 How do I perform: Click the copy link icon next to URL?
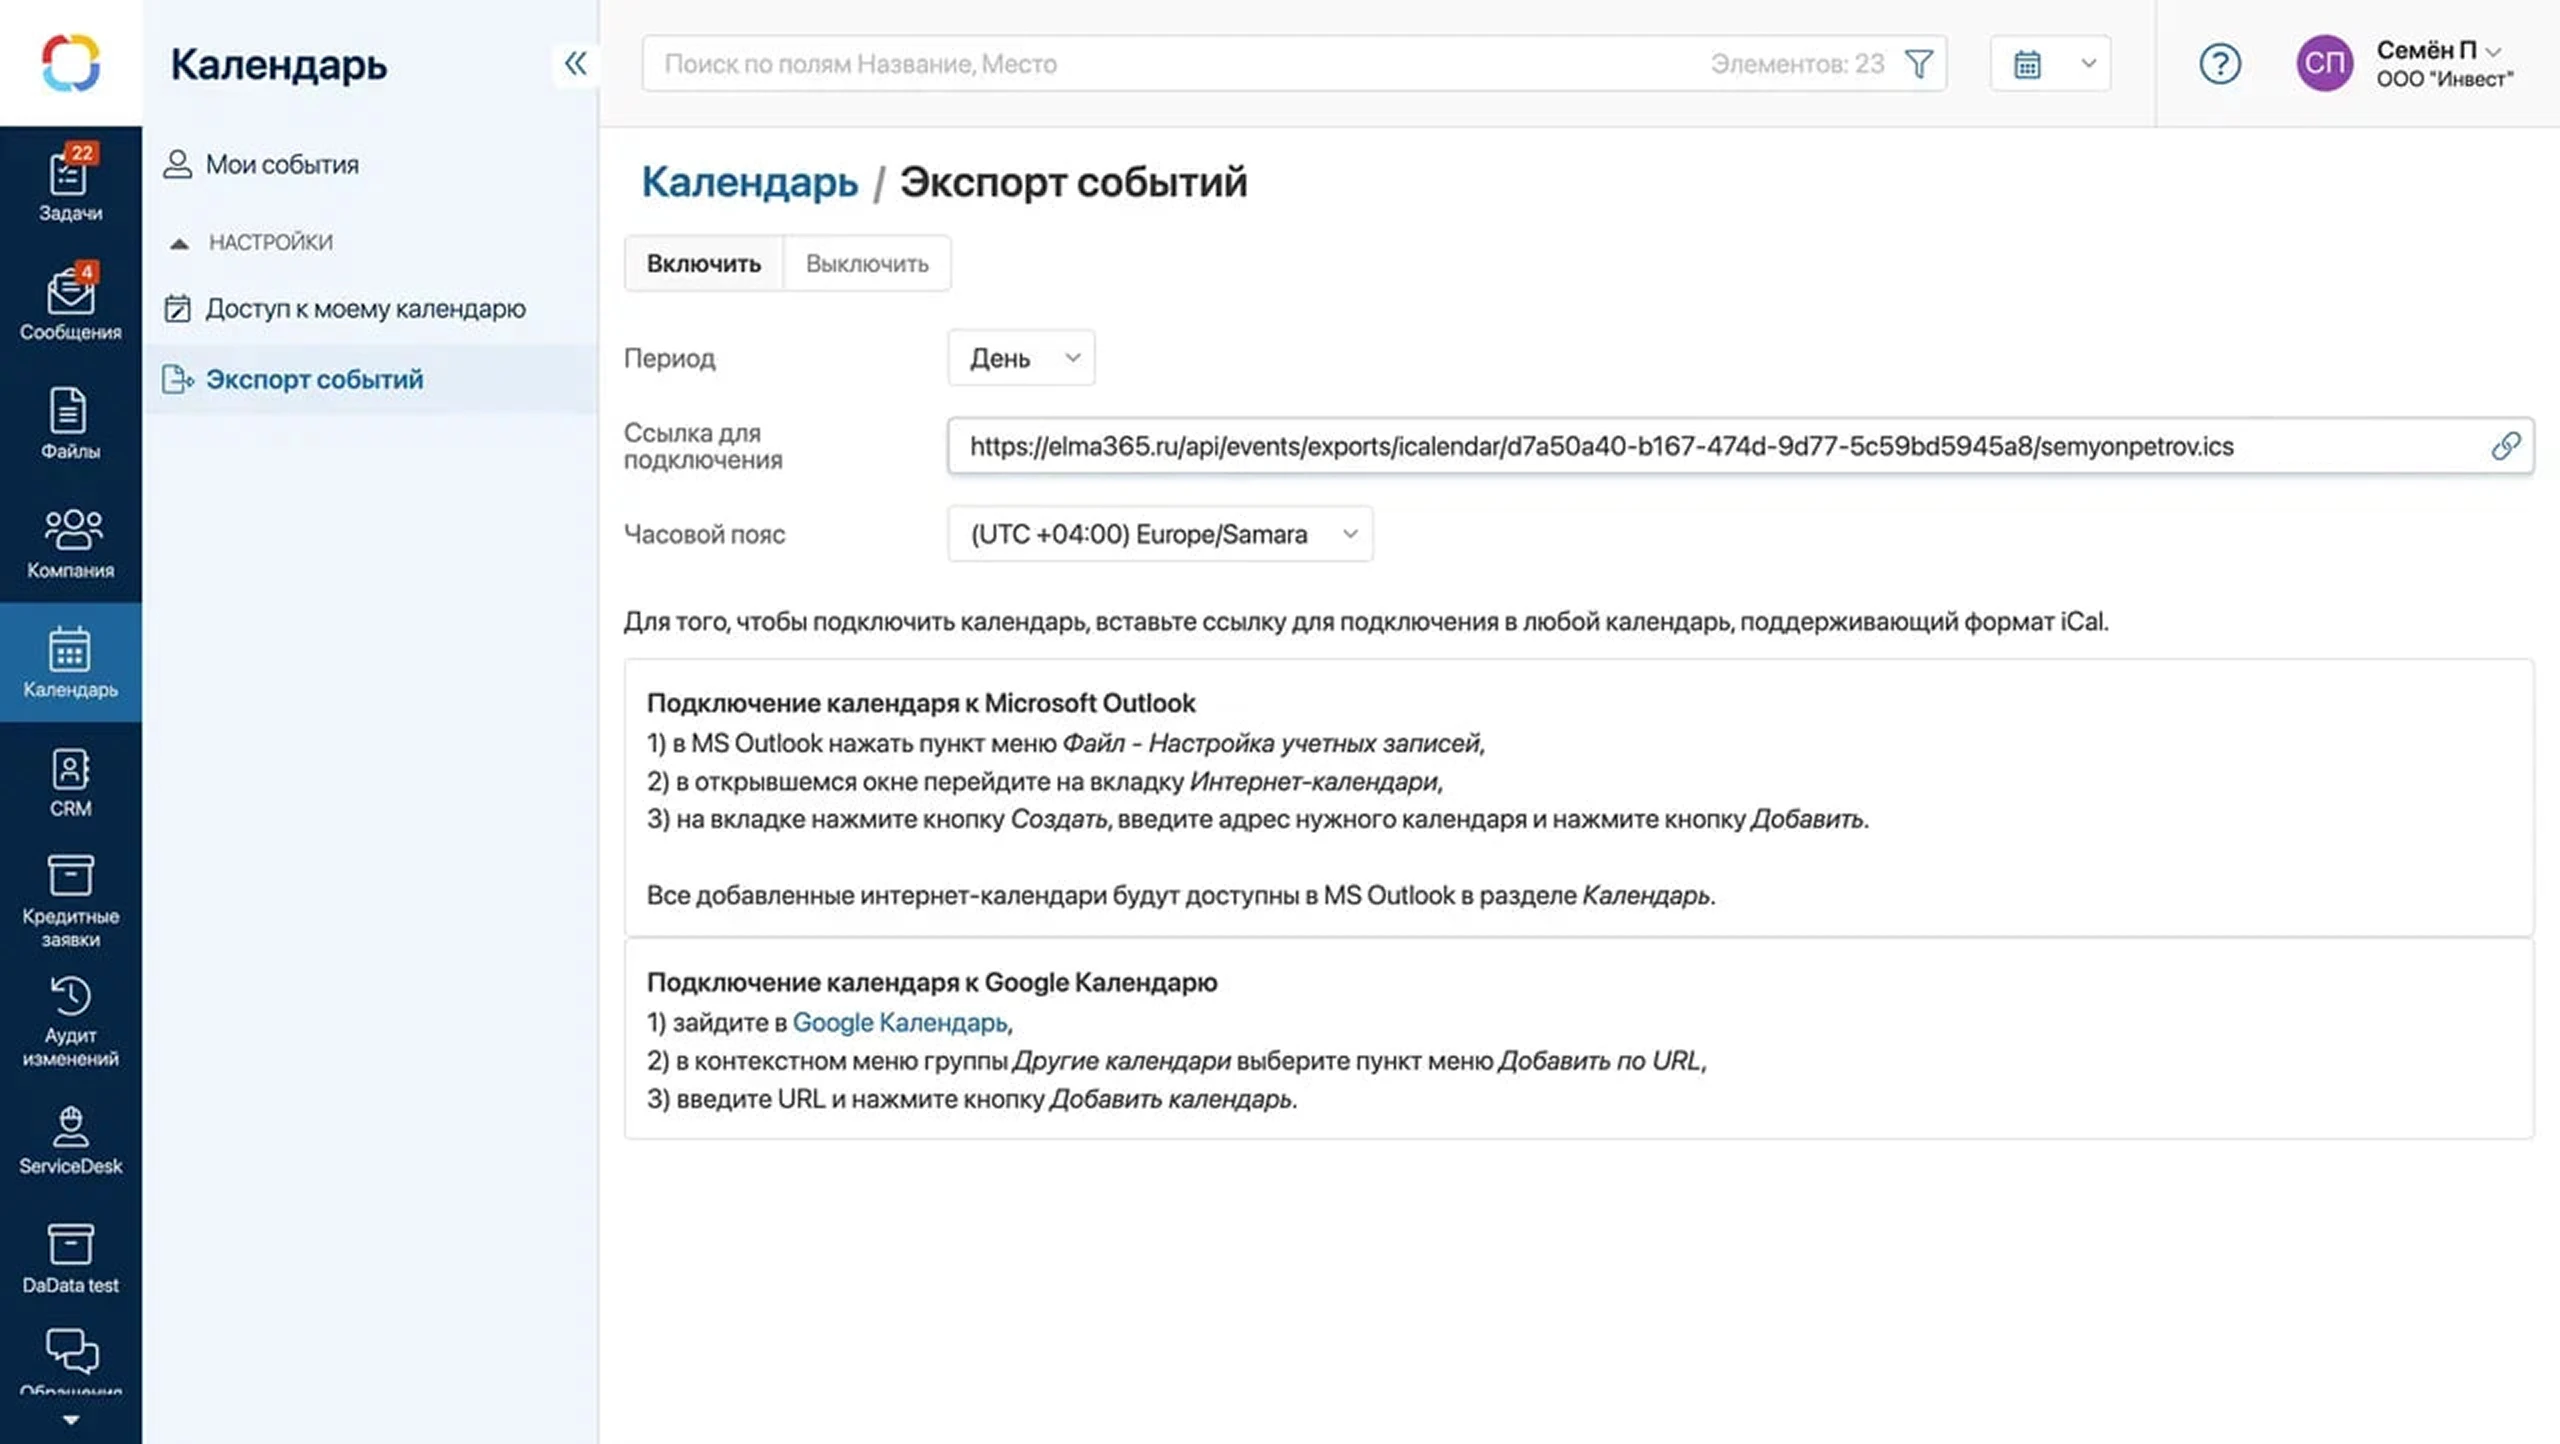click(x=2507, y=446)
